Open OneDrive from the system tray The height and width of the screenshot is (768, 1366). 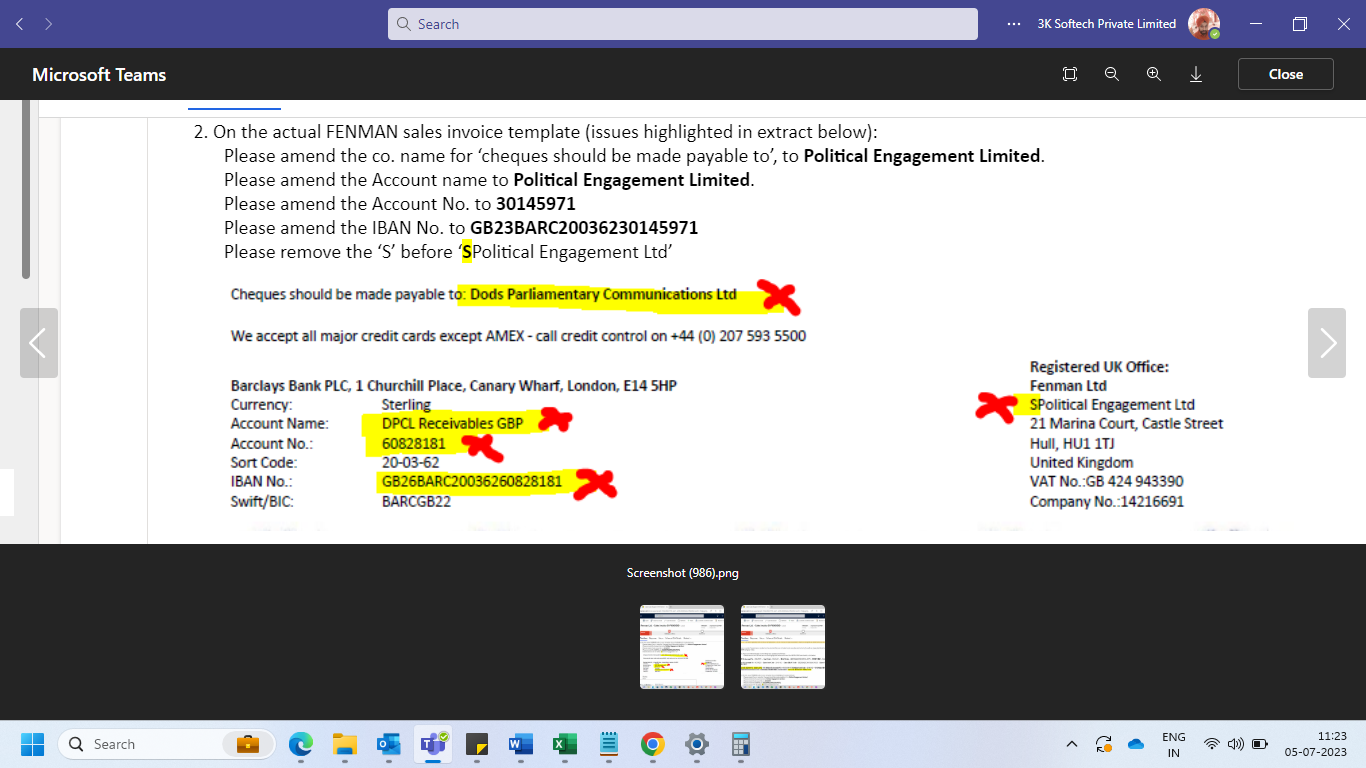[x=1135, y=744]
